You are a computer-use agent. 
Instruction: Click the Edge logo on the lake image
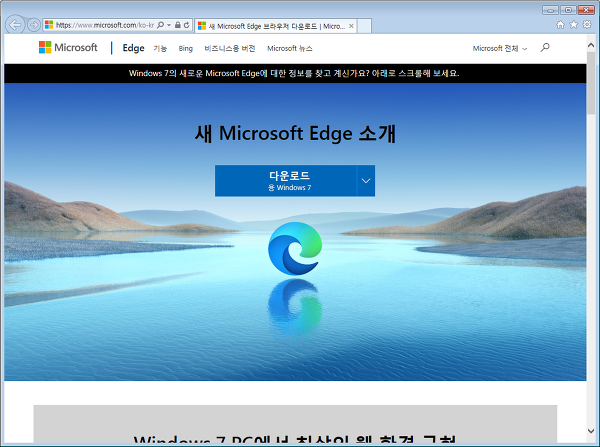295,248
